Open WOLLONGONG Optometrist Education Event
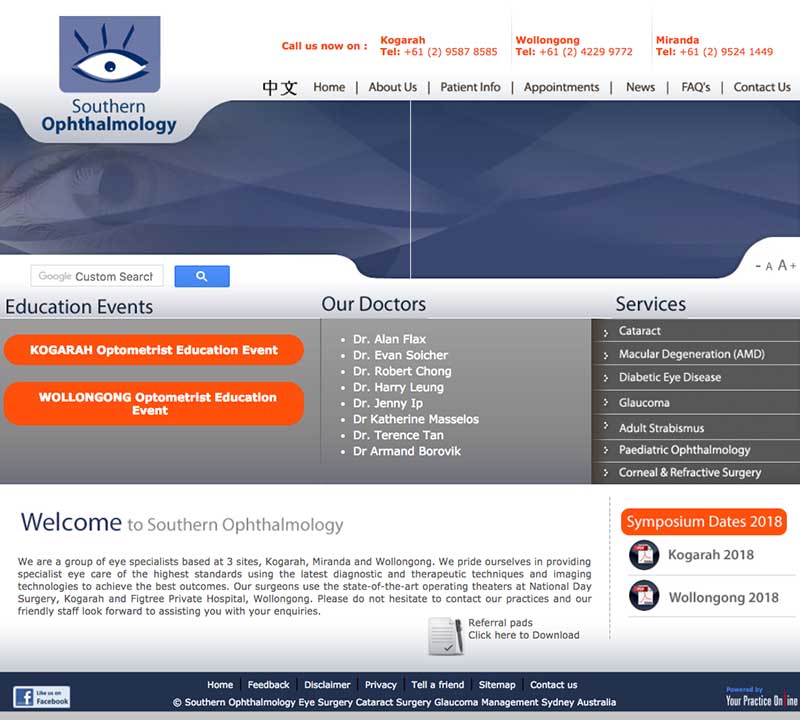The width and height of the screenshot is (800, 720). (154, 404)
